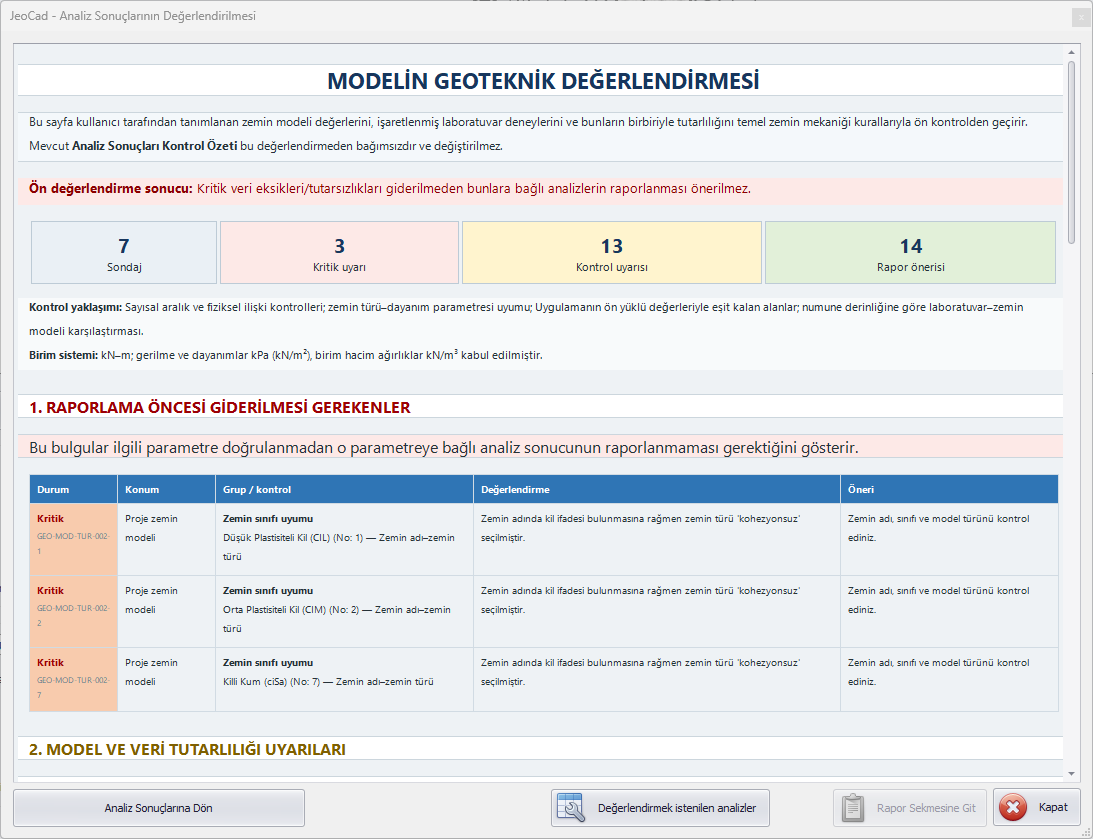Click the scrollbar down arrow
The image size is (1093, 839).
pos(1071,773)
